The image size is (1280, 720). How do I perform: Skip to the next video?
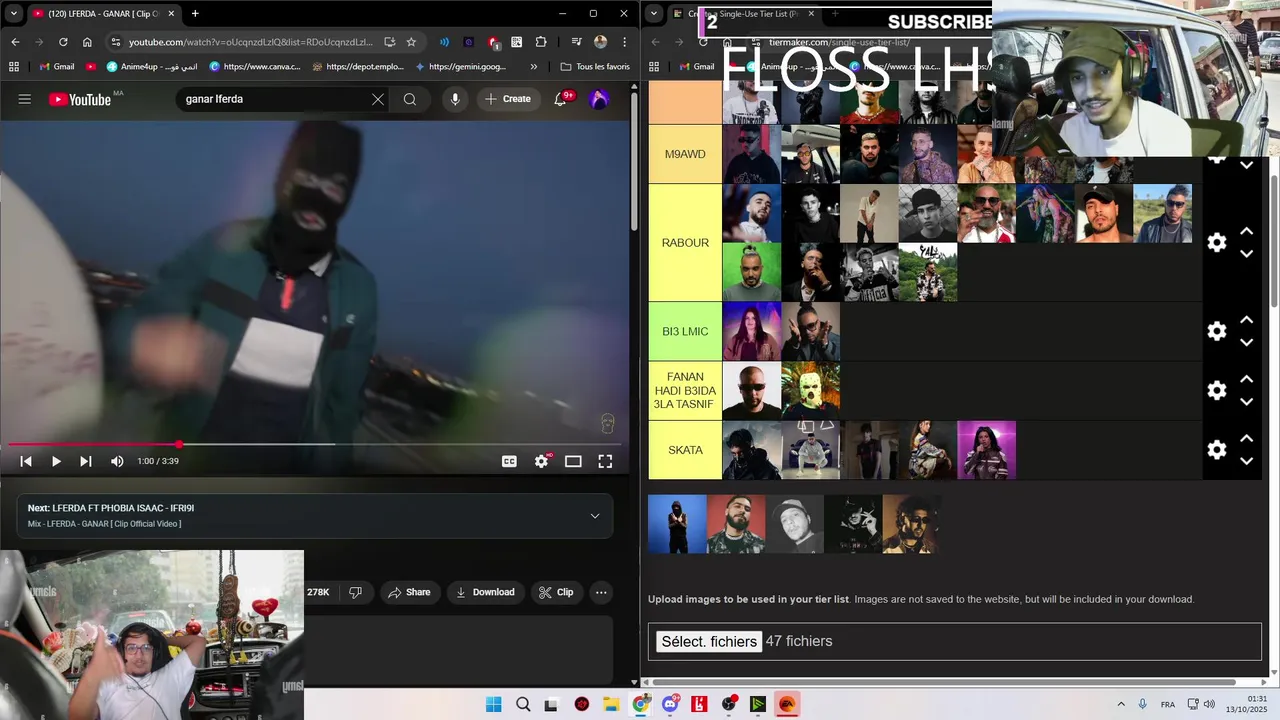point(86,461)
